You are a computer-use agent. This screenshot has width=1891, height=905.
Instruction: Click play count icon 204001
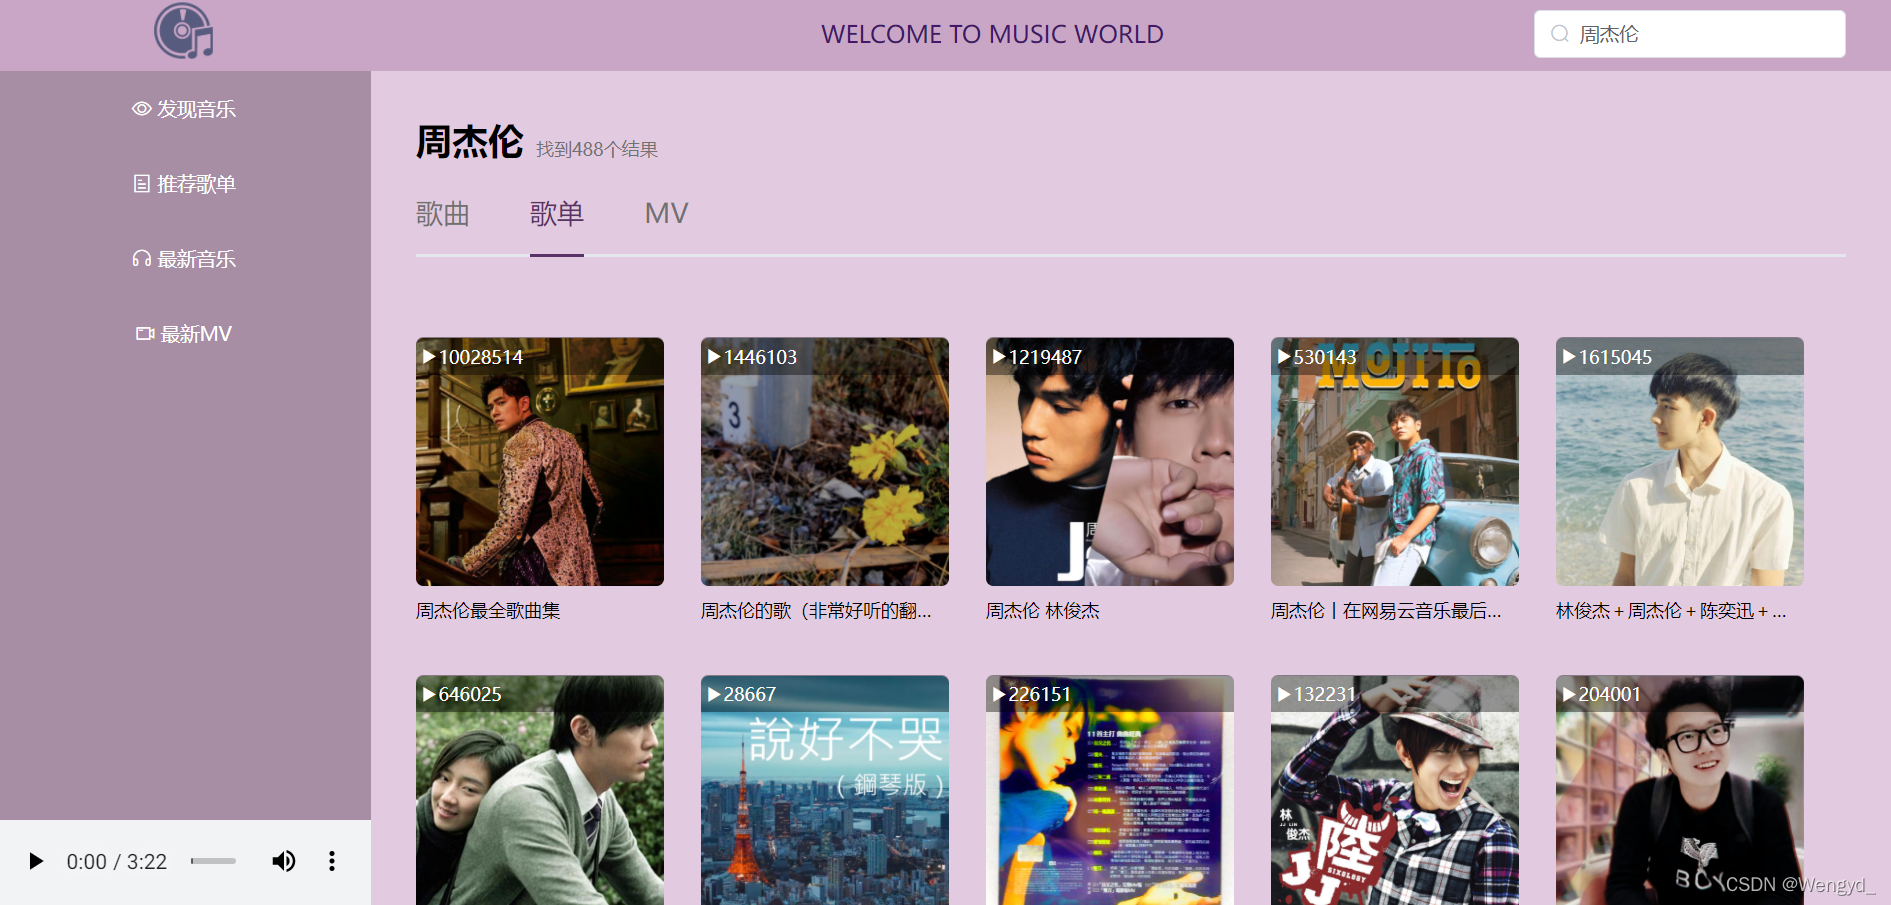(x=1569, y=694)
